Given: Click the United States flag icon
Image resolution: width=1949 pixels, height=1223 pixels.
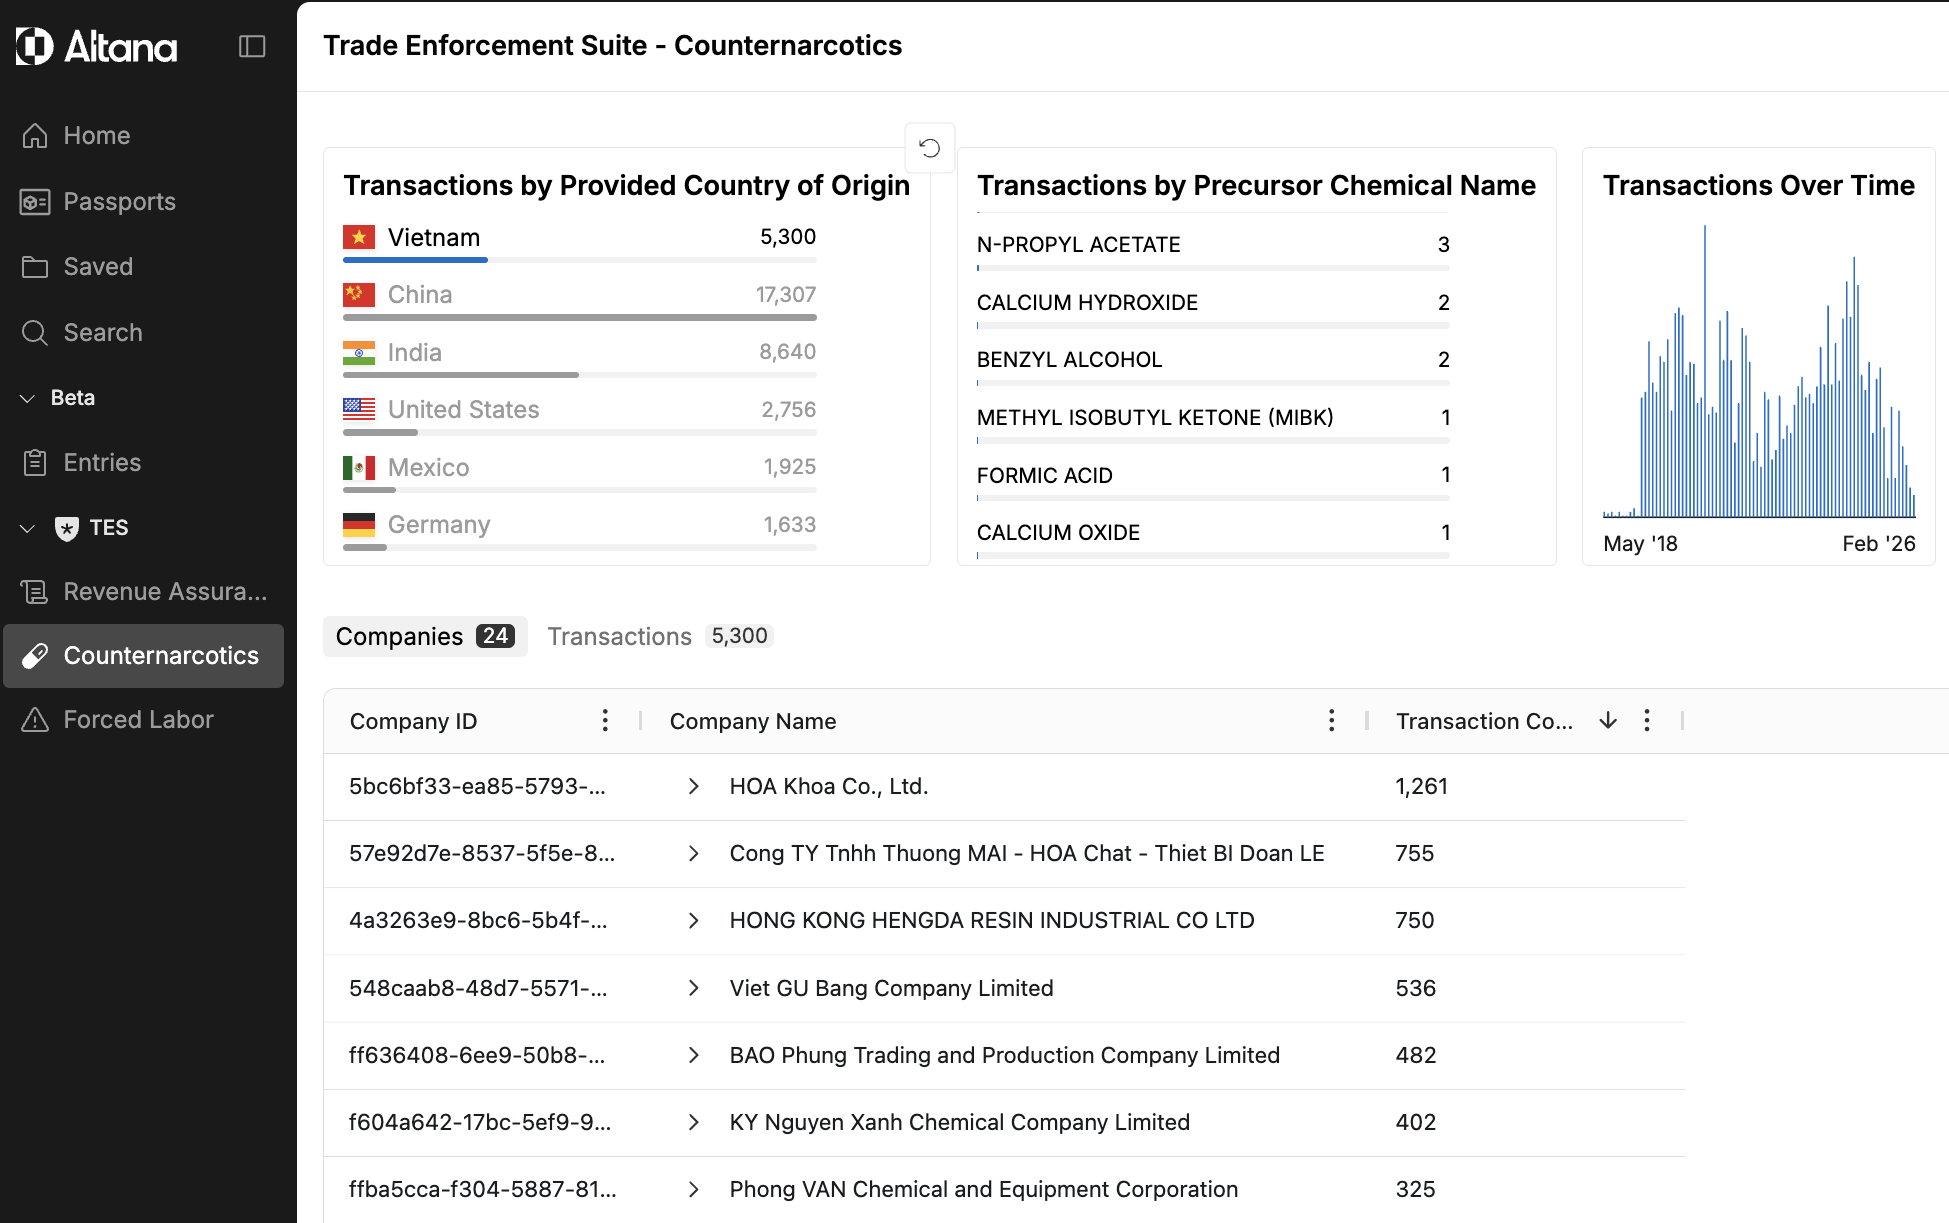Looking at the screenshot, I should point(359,409).
